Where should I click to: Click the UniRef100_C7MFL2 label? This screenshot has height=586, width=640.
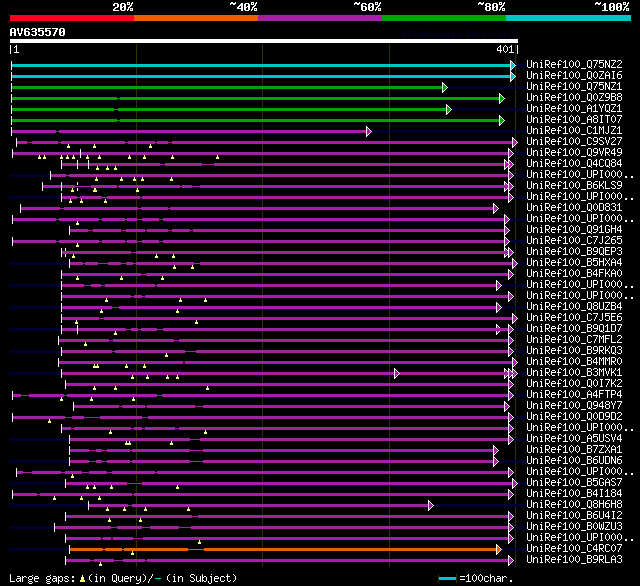pyautogui.click(x=574, y=340)
